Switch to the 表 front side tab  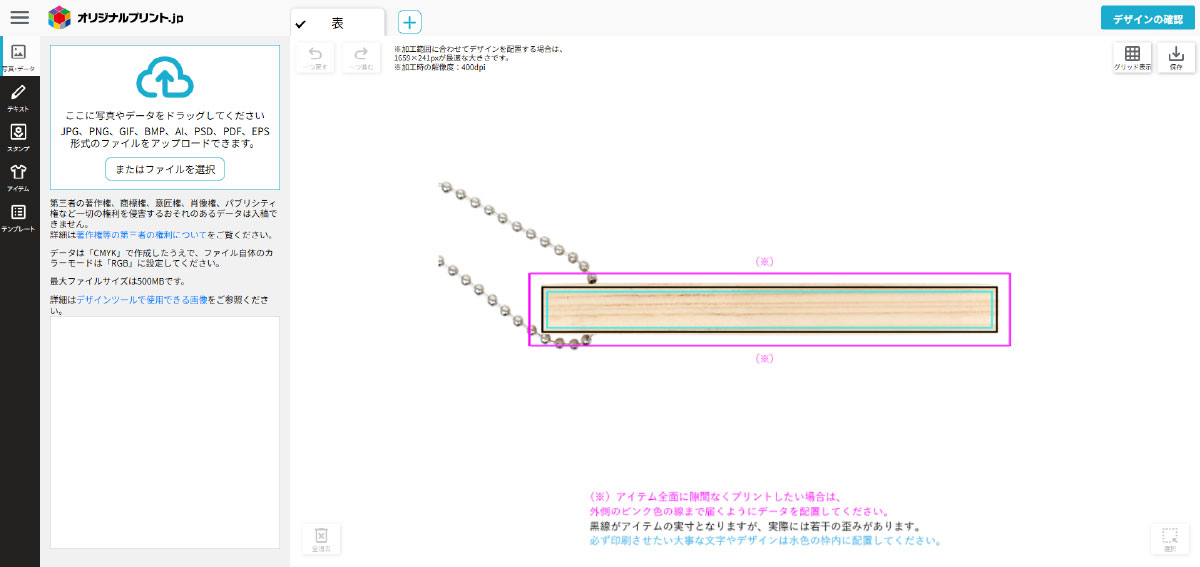(337, 23)
